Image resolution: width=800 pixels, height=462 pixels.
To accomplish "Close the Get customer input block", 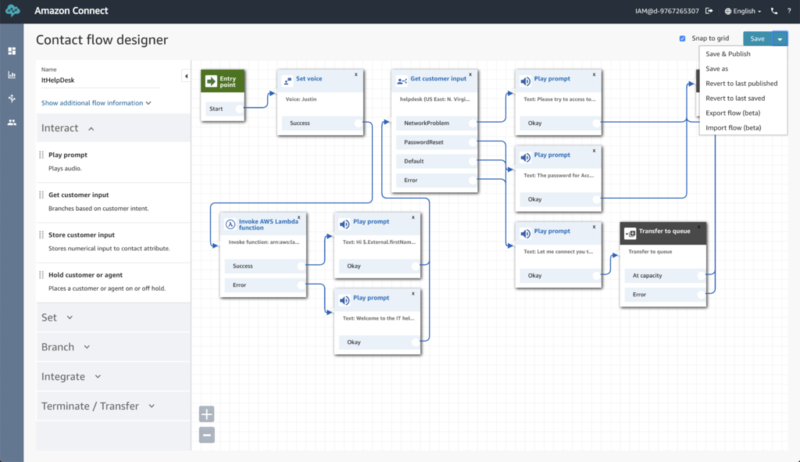I will click(470, 74).
